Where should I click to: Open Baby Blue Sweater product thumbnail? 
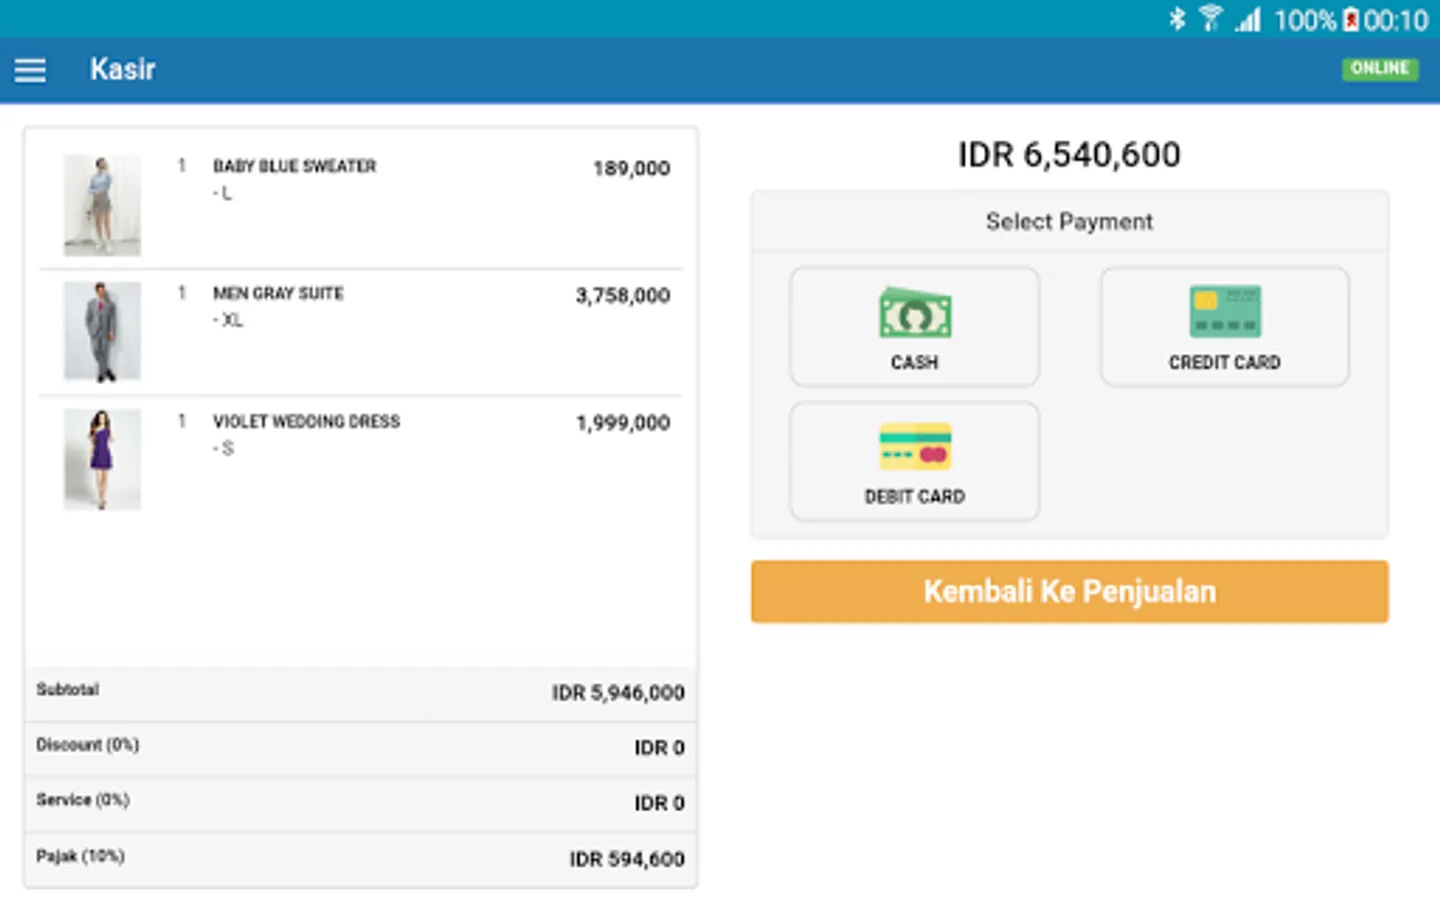102,205
